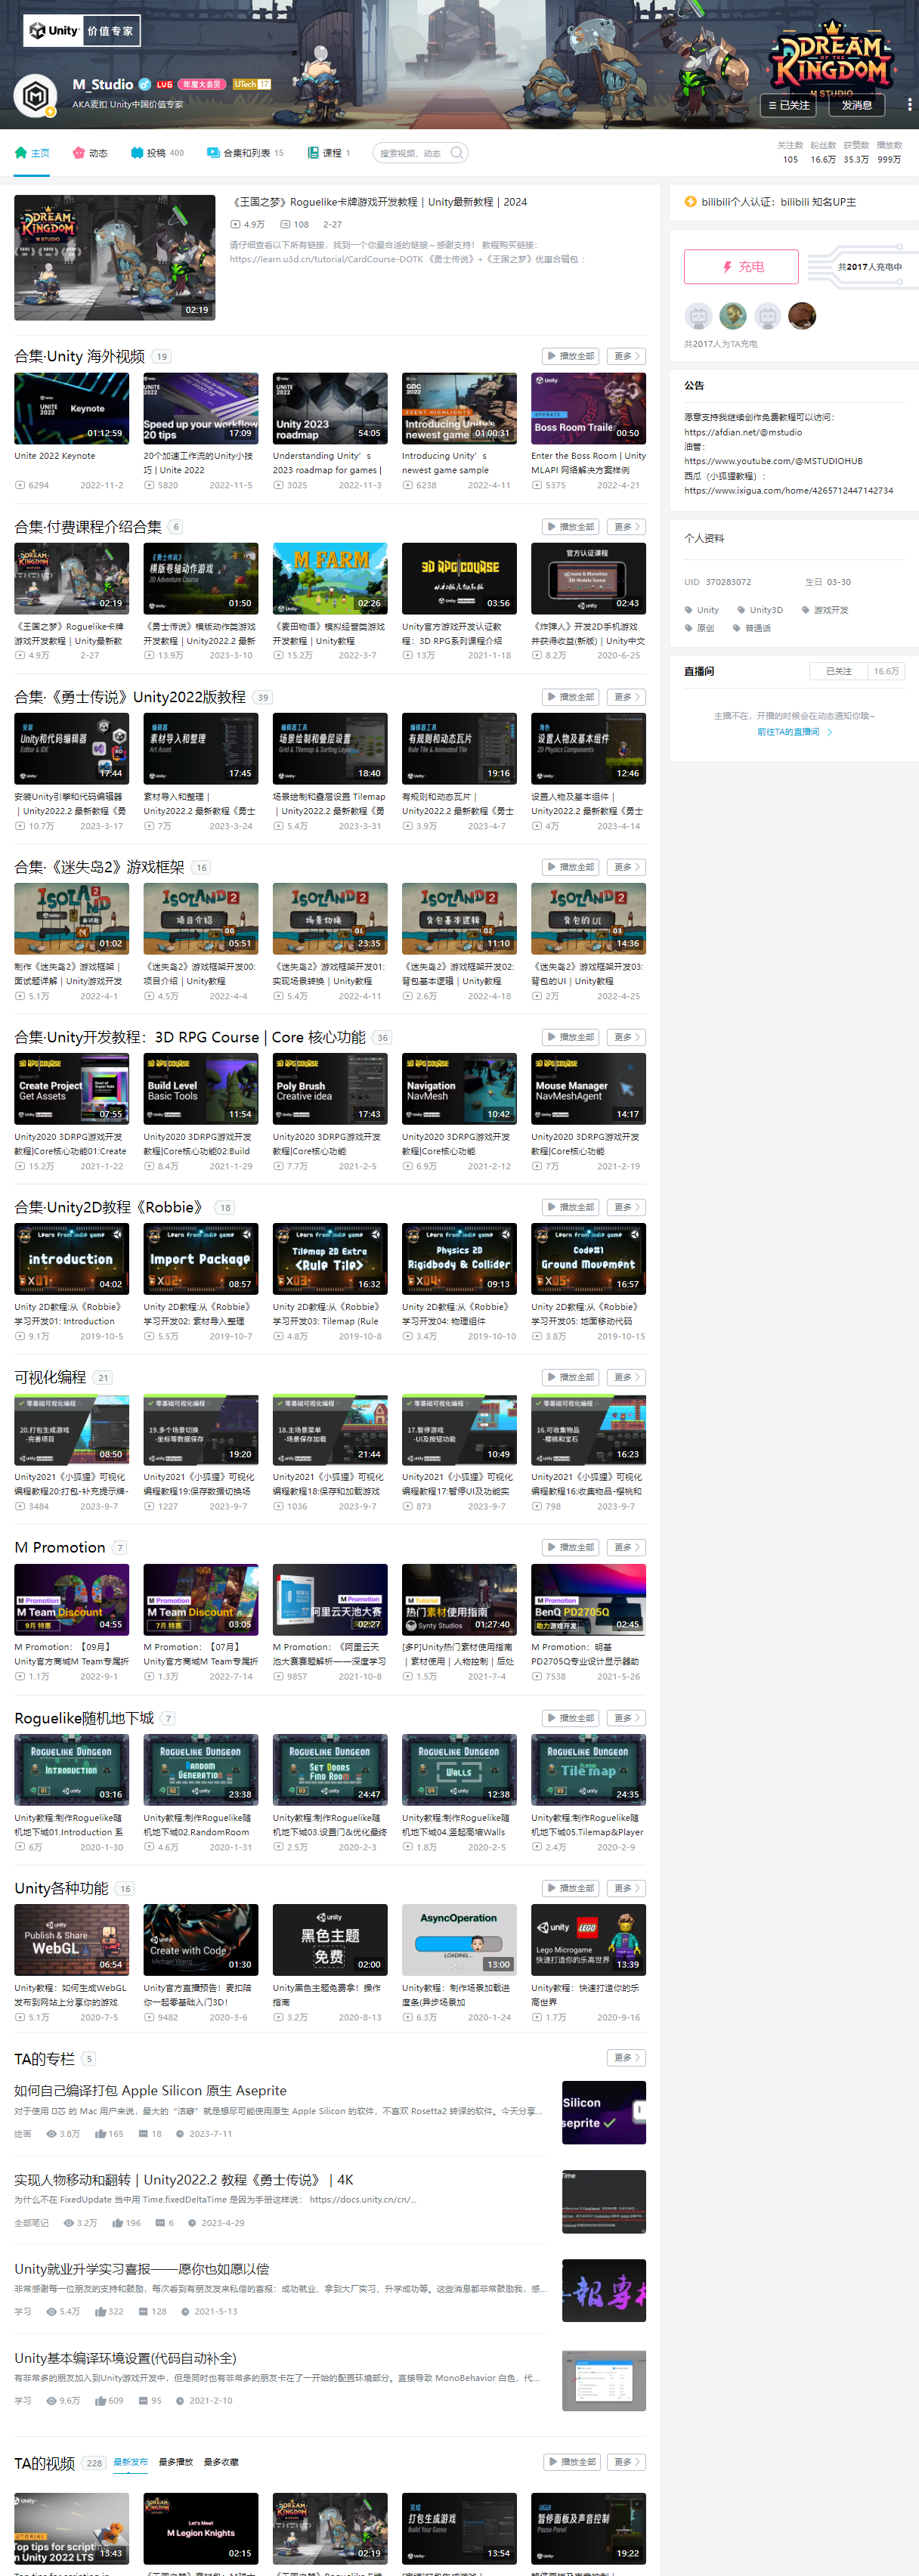Sort TA的视频 by 最多播放
This screenshot has width=919, height=2576.
[x=176, y=2462]
